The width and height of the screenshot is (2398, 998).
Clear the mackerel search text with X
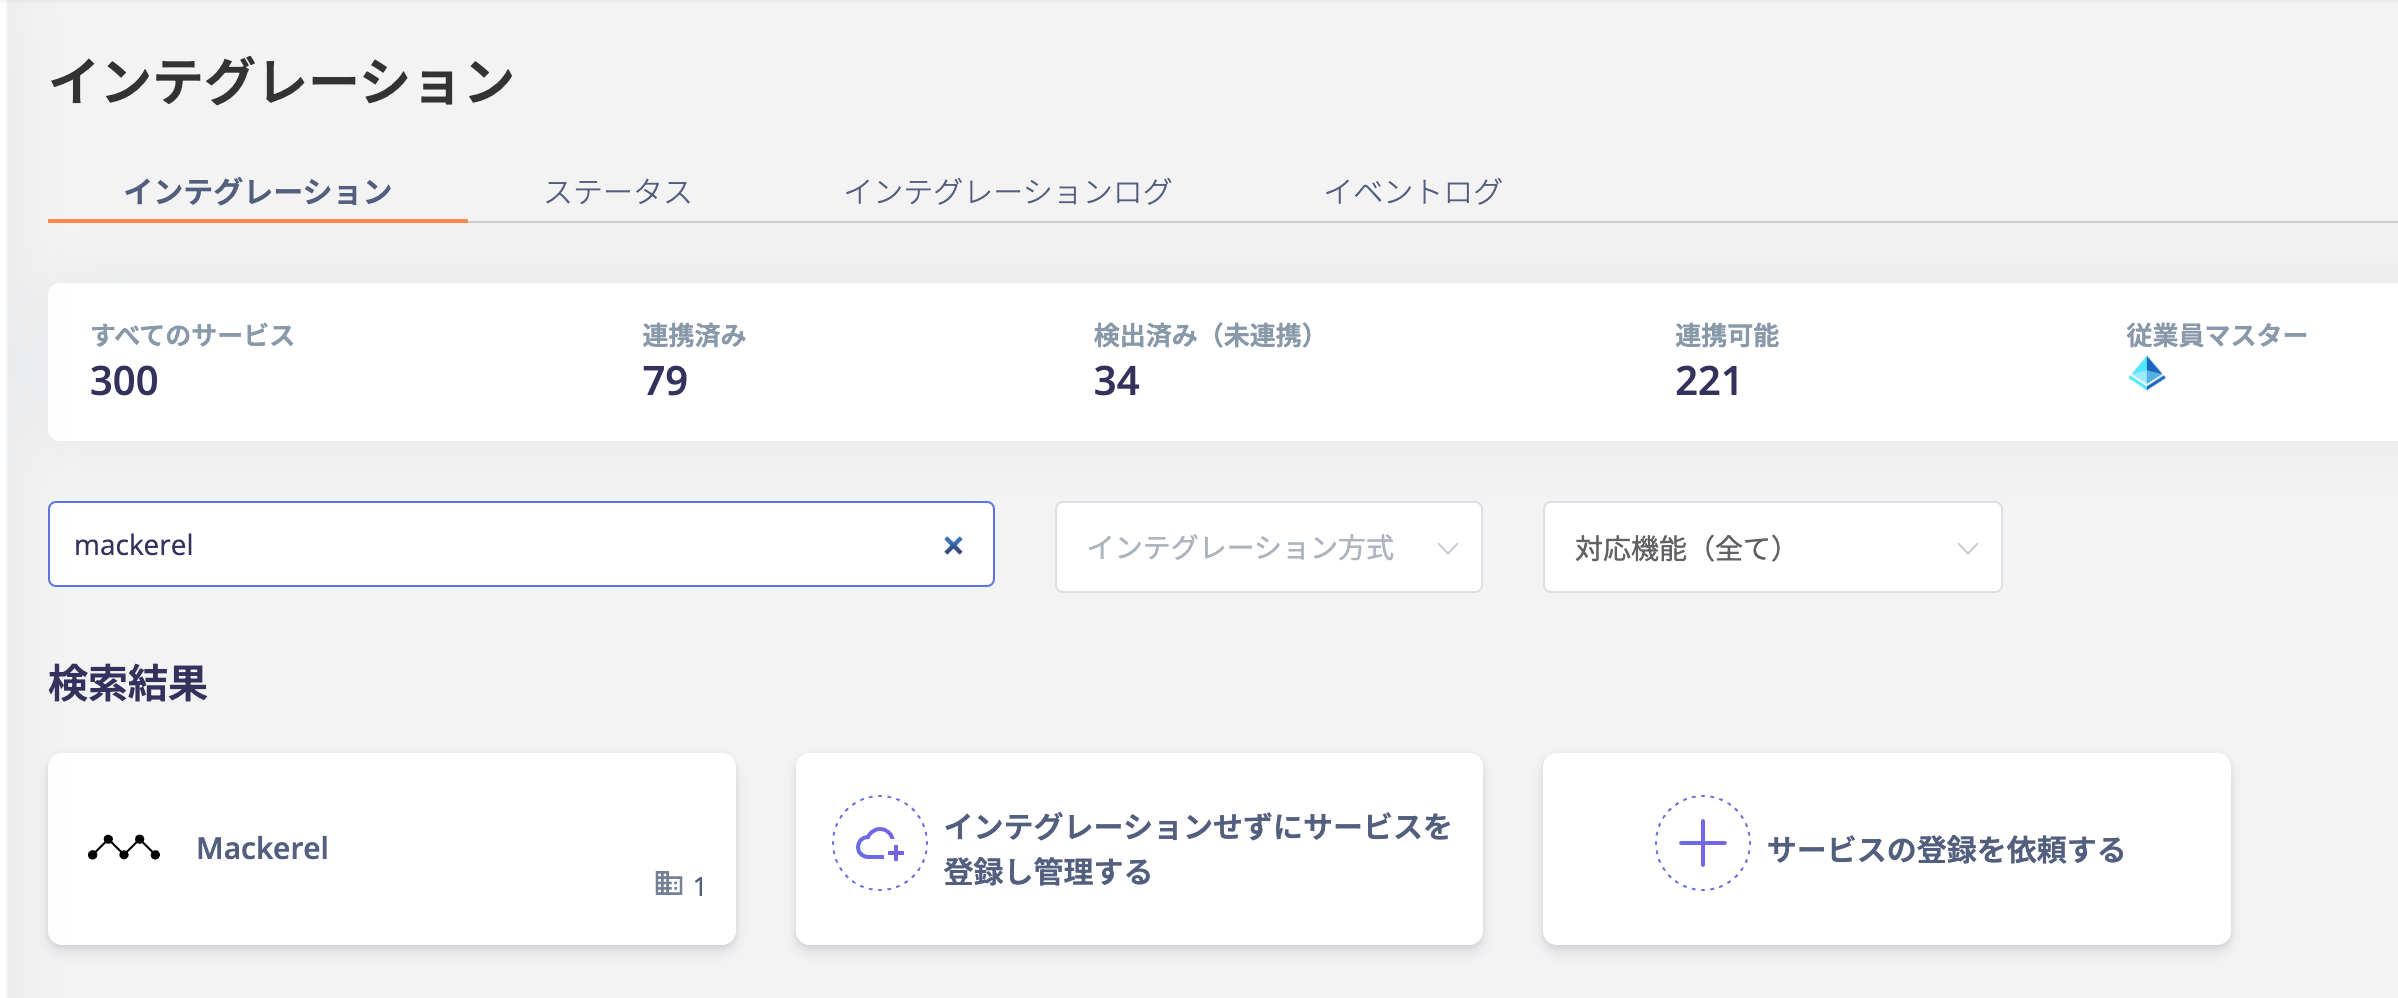(x=953, y=545)
